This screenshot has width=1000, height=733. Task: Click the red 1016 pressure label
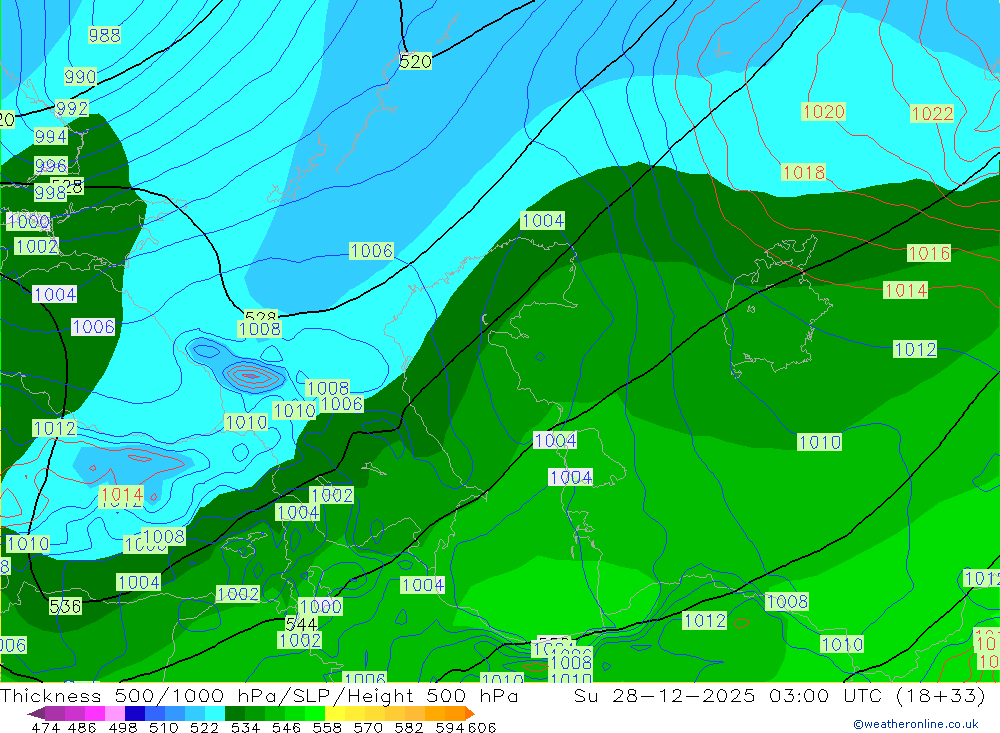click(x=929, y=253)
